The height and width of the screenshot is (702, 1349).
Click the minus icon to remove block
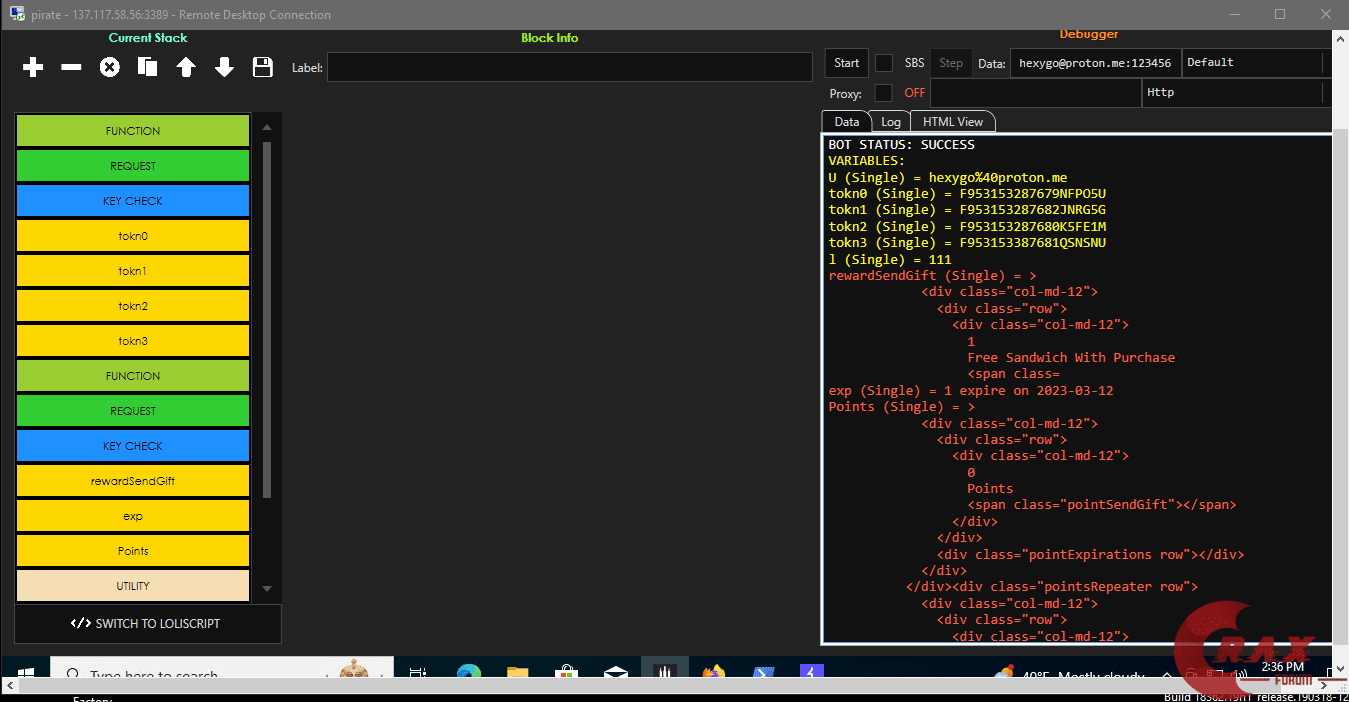point(71,67)
